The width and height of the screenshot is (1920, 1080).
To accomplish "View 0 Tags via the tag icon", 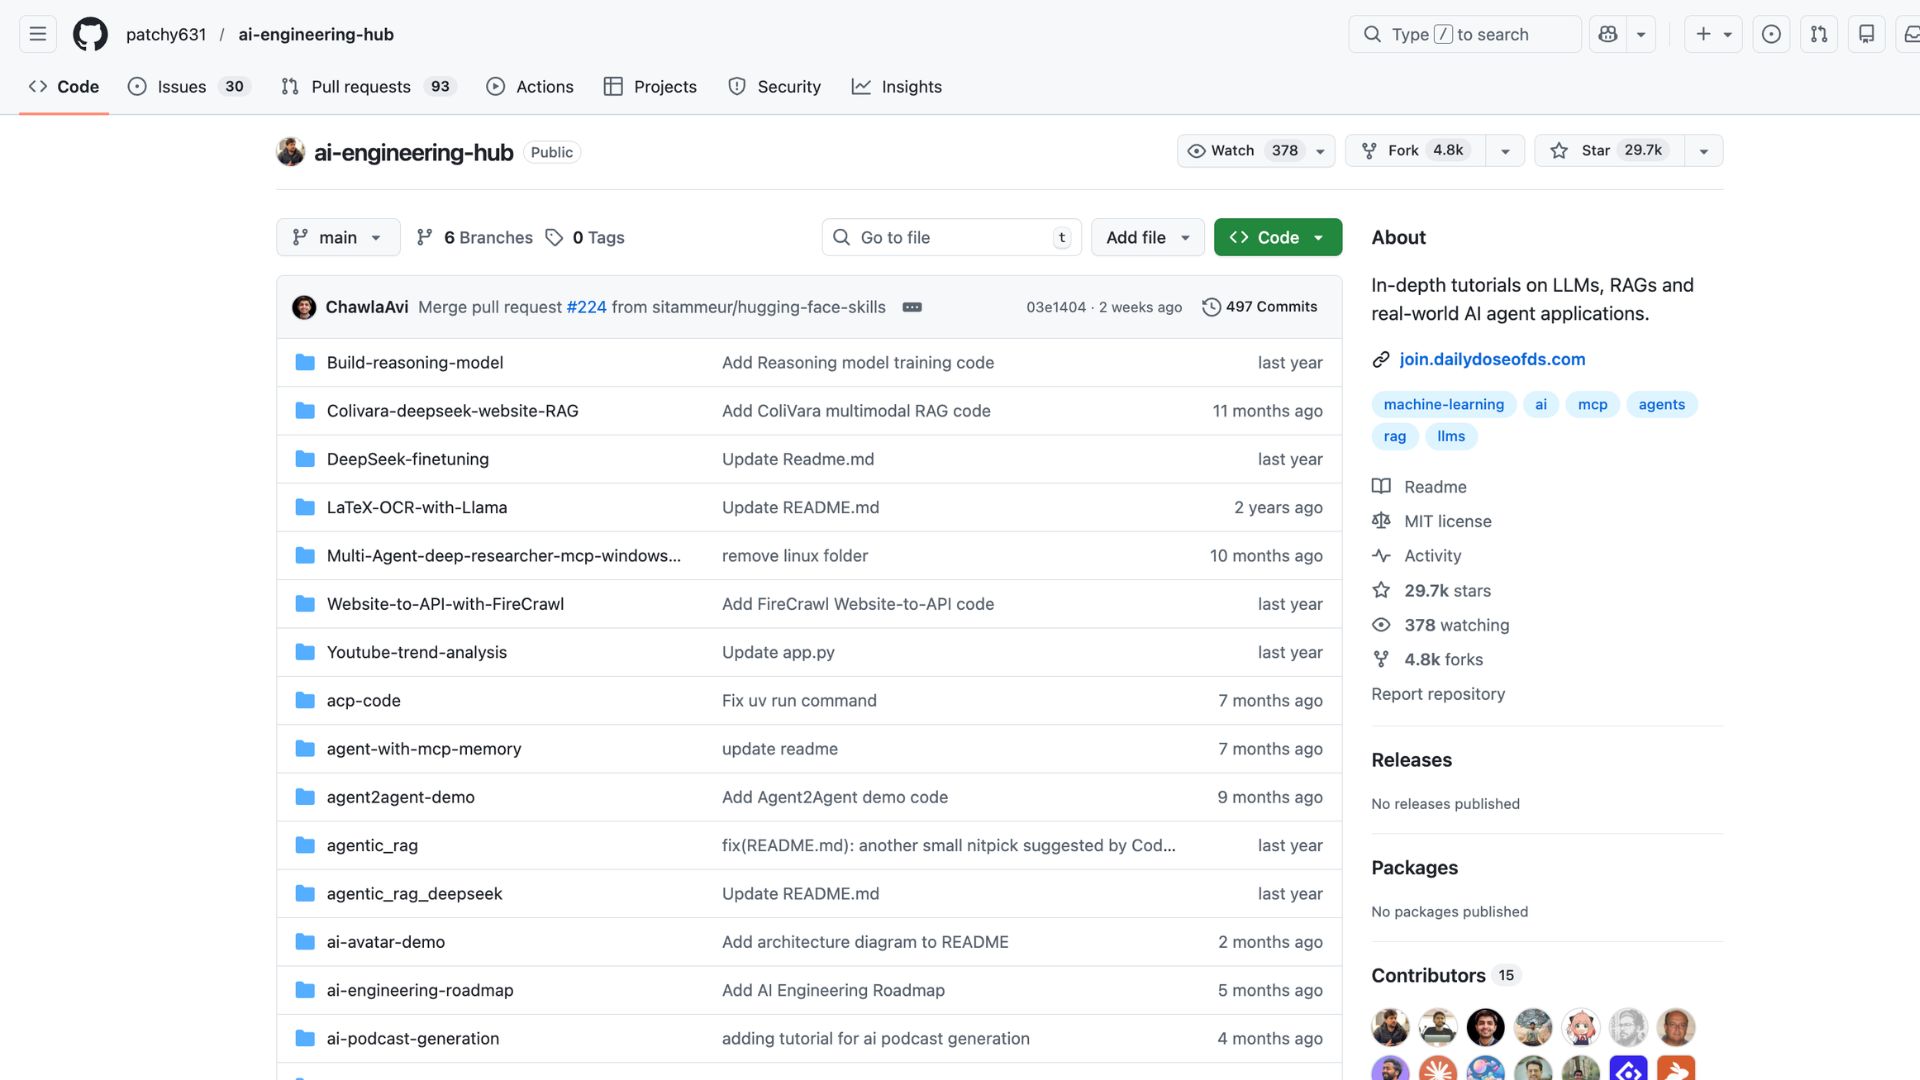I will (x=555, y=237).
